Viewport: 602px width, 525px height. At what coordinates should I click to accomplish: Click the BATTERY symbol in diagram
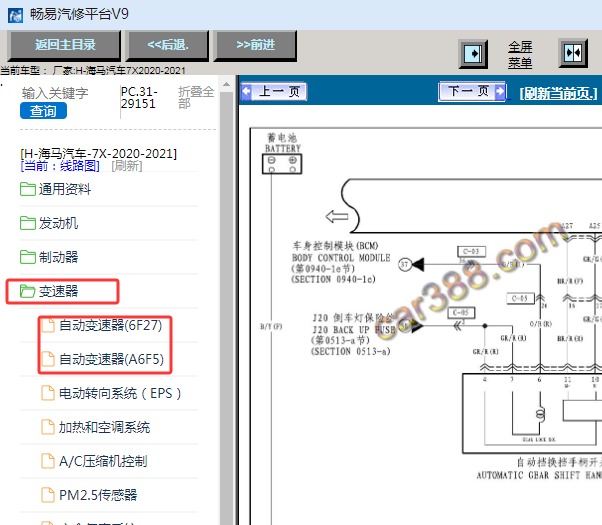[282, 164]
